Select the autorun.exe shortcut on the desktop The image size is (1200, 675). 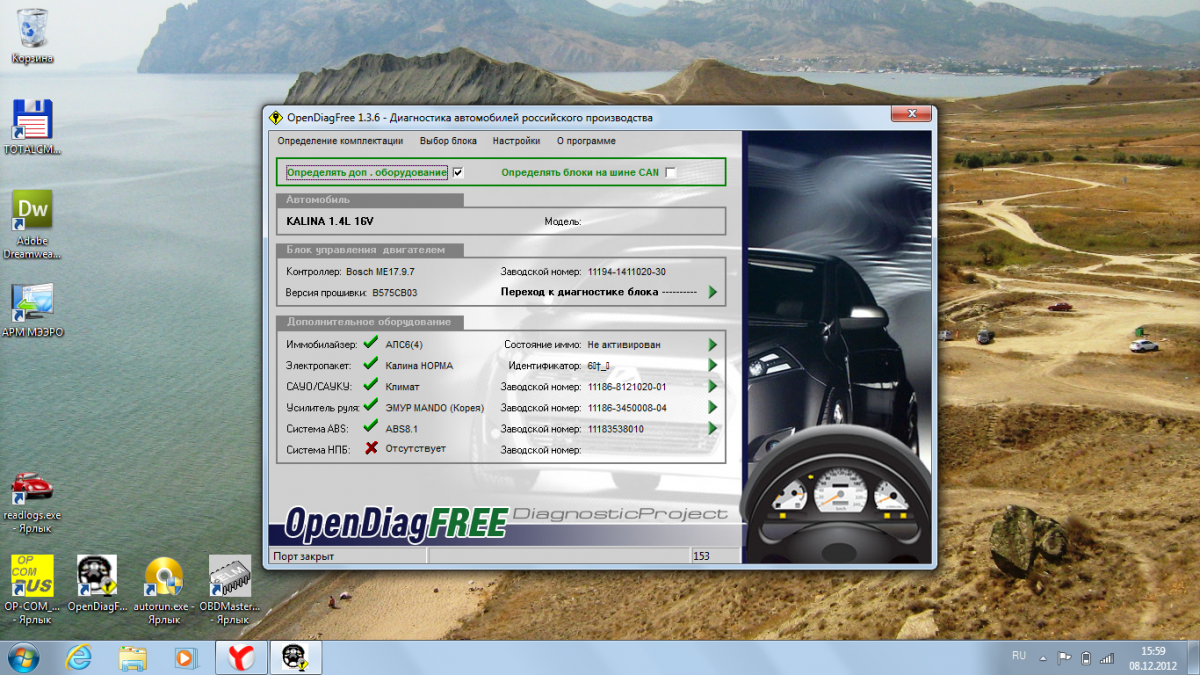164,590
